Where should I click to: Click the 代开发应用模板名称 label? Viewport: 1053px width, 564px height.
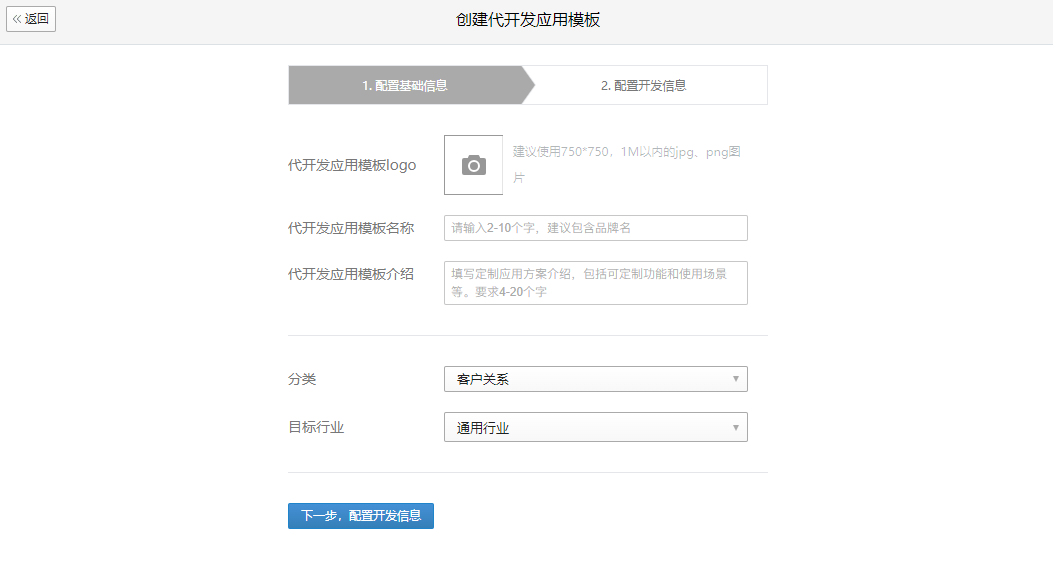(x=351, y=228)
